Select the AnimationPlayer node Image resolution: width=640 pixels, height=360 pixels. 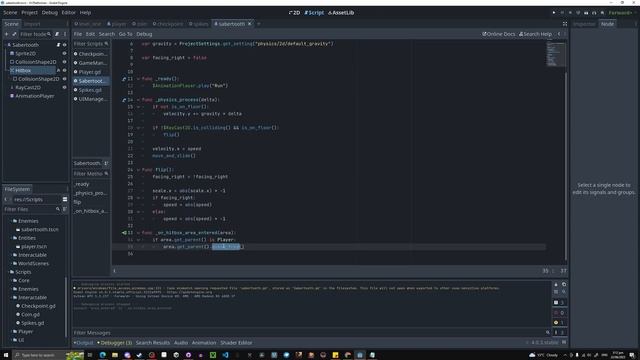(x=34, y=96)
